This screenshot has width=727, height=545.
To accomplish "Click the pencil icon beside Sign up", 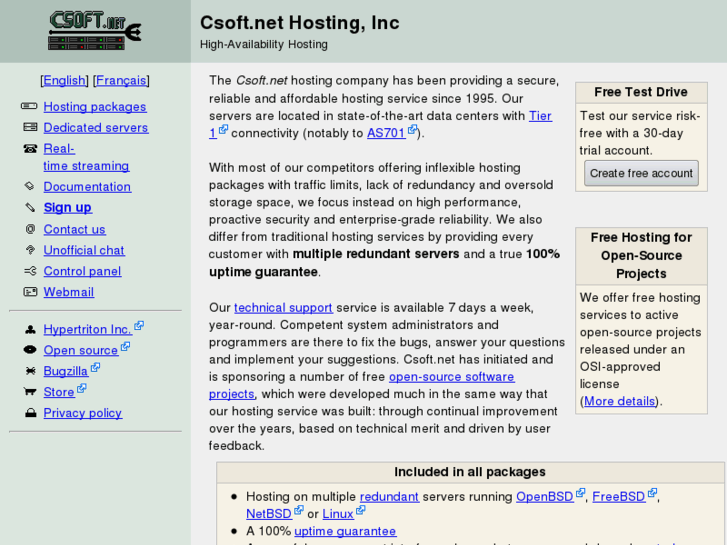I will point(30,207).
